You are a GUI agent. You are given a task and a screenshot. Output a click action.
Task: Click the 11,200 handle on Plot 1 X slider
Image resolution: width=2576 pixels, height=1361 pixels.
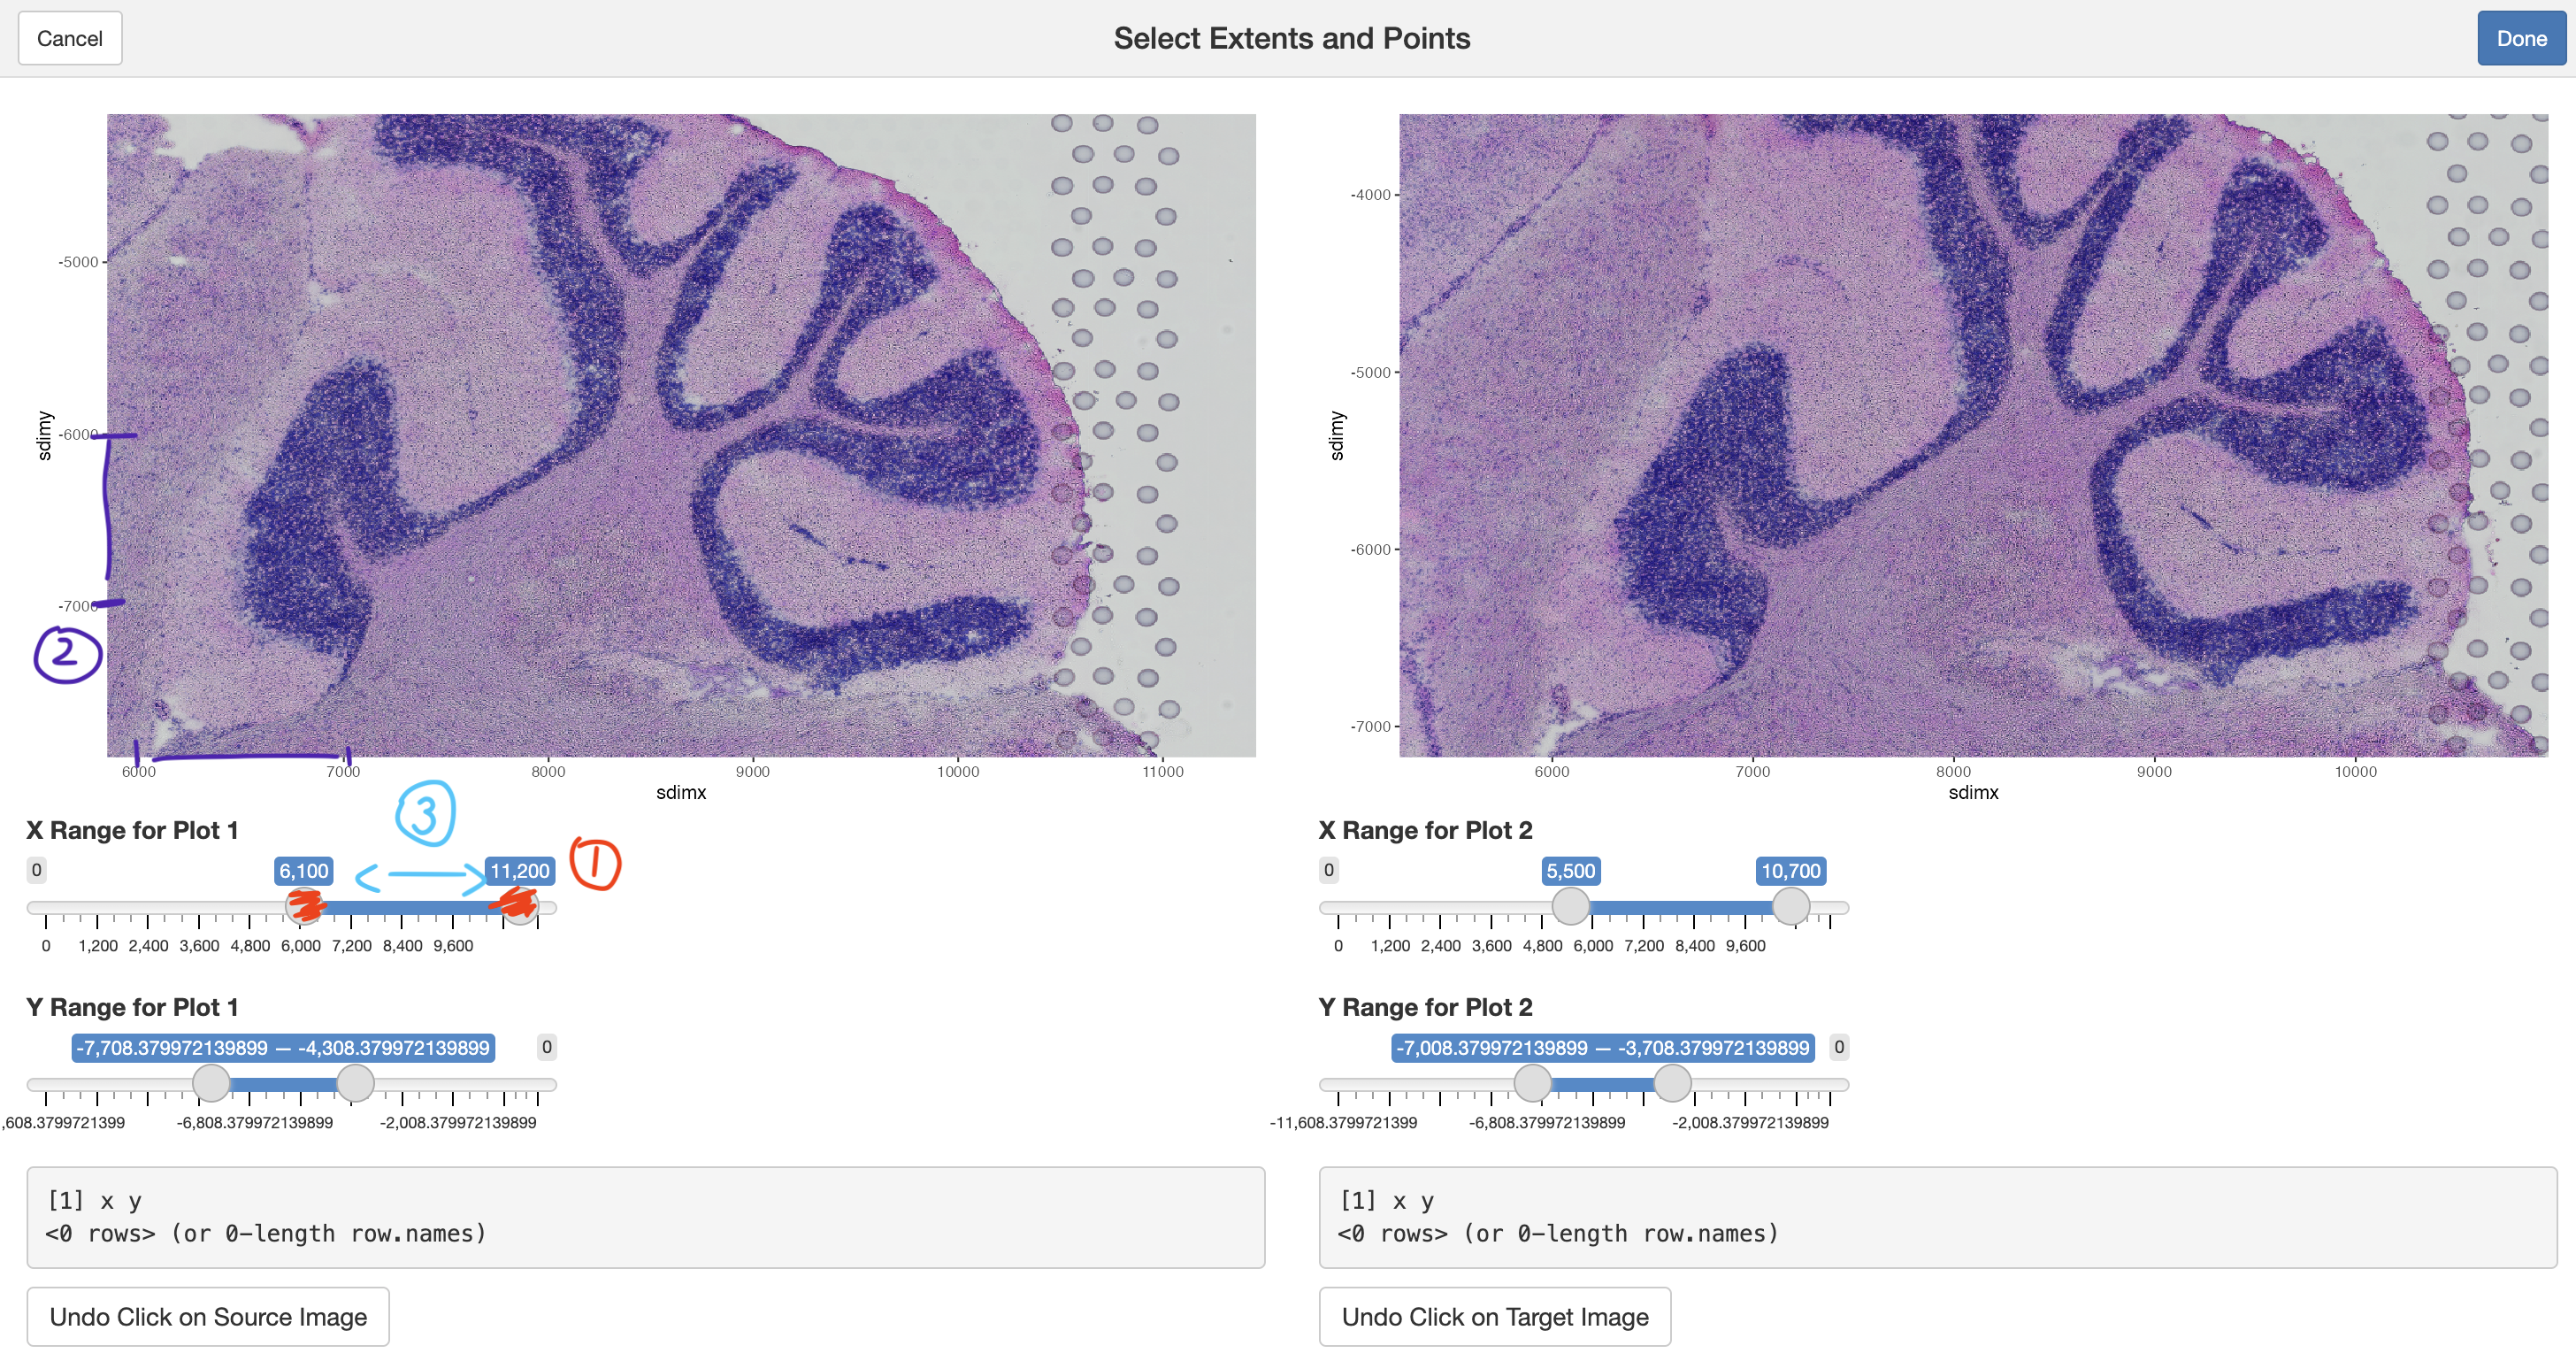click(x=520, y=907)
